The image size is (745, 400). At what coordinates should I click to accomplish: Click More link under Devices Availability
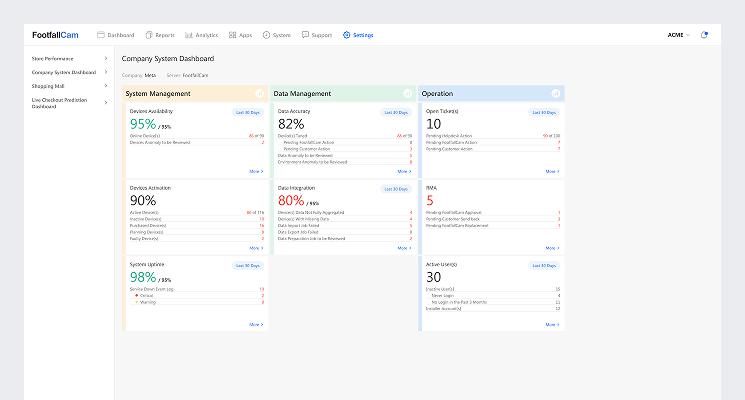click(256, 171)
